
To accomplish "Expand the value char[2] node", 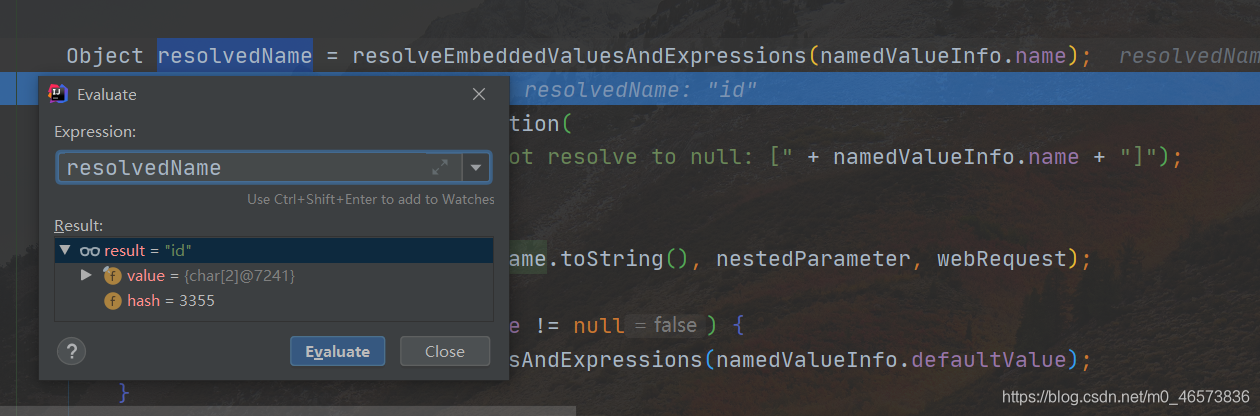I will [x=87, y=275].
